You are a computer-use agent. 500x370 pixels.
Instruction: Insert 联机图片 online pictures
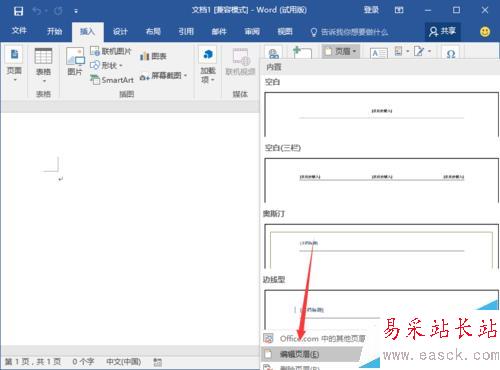pos(111,51)
